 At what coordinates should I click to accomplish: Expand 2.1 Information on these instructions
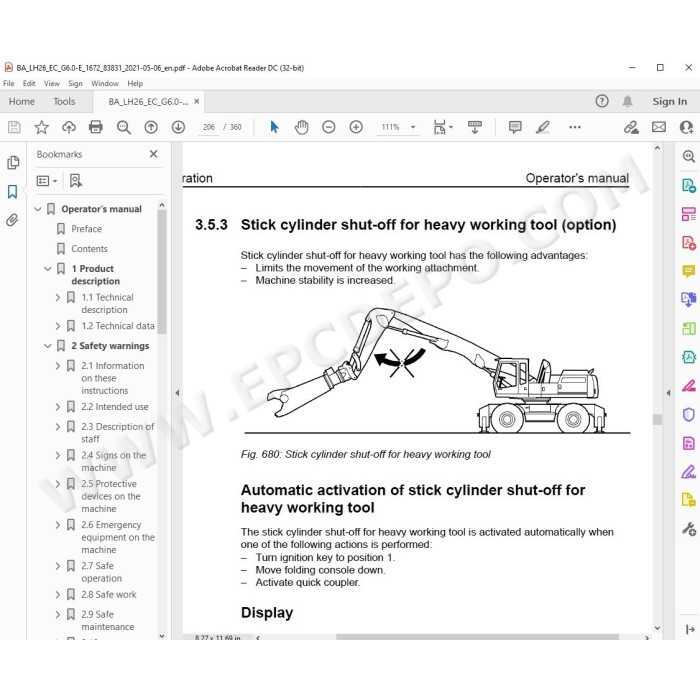tap(58, 366)
